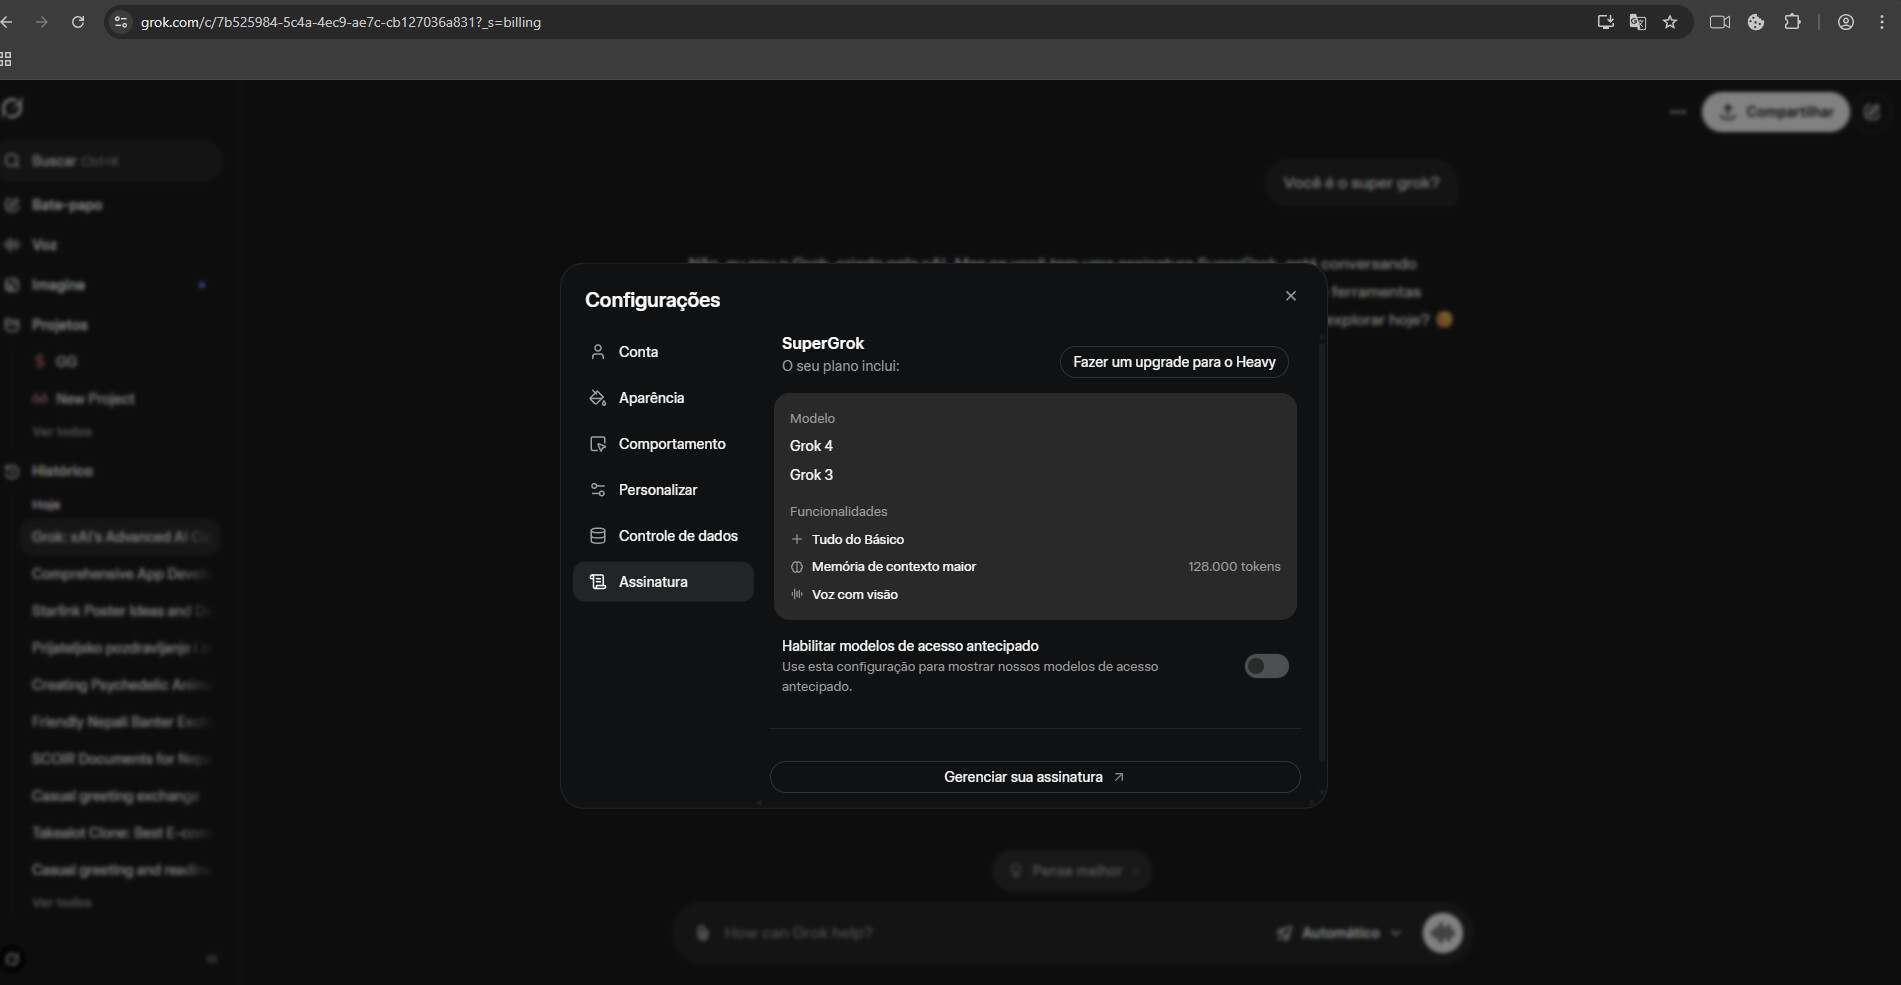The width and height of the screenshot is (1901, 985).
Task: Open the Google Translate page icon
Action: 1638,22
